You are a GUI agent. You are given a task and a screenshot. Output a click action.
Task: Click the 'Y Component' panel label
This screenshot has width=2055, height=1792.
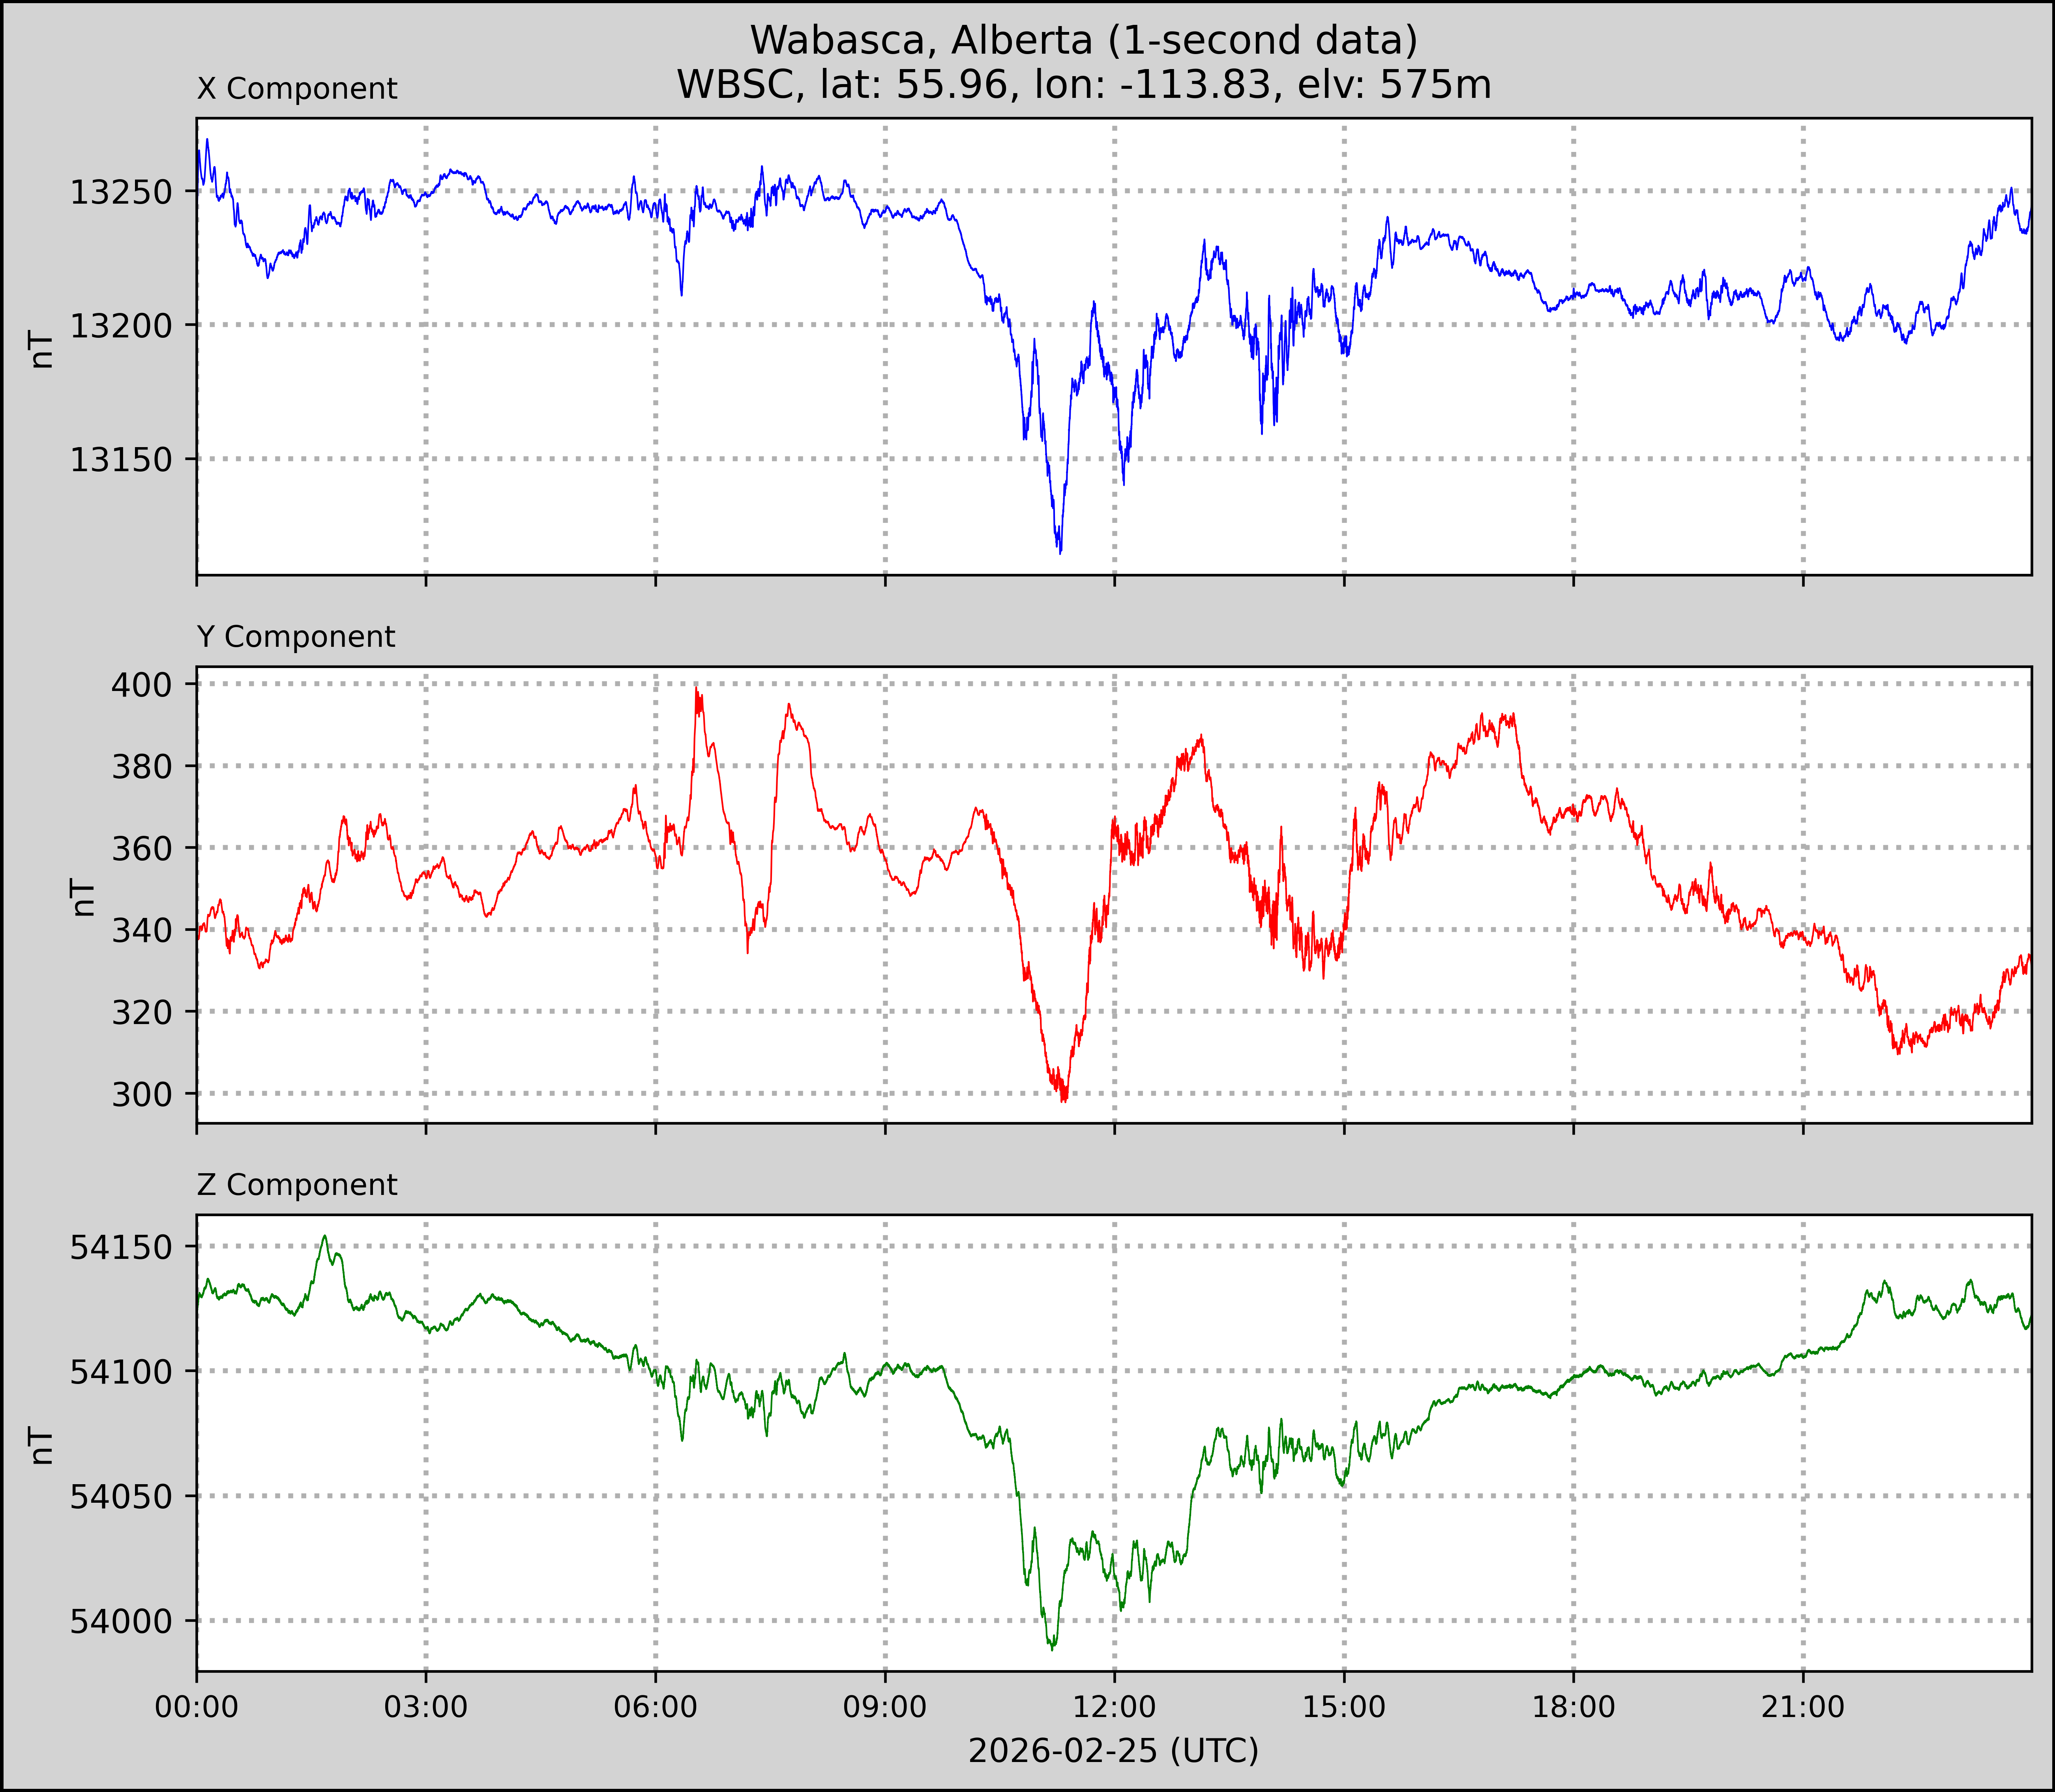coord(296,637)
